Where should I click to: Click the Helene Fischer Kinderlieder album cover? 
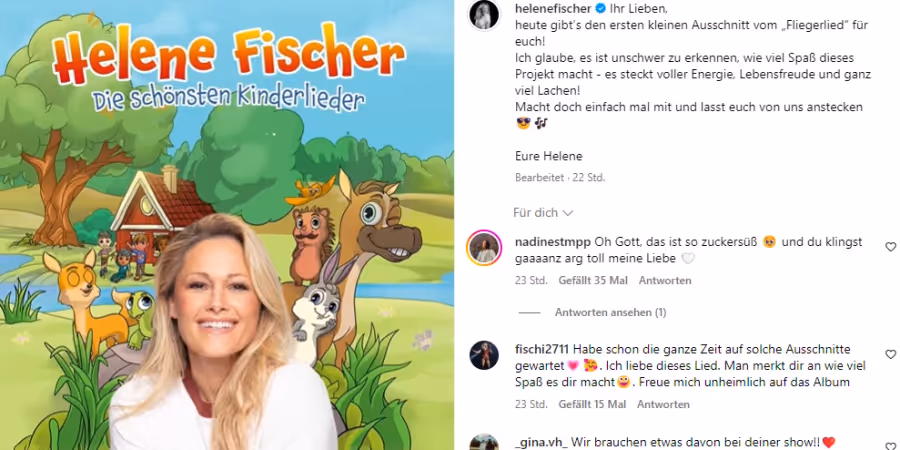227,225
